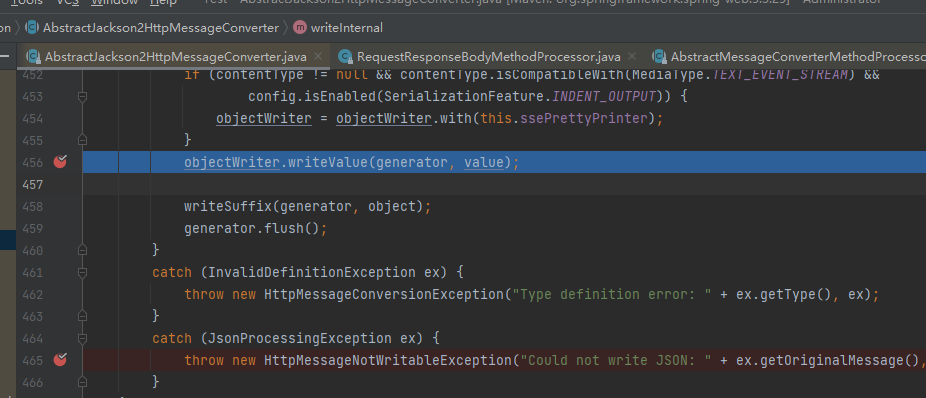926x398 pixels.
Task: Switch to RequestResponseBodyMethodProcessor.java tab
Action: [488, 57]
